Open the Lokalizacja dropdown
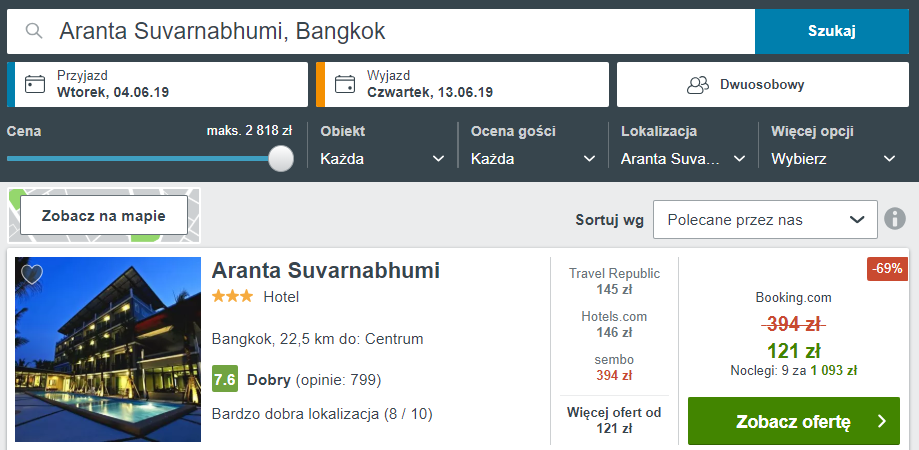The image size is (919, 450). click(683, 158)
